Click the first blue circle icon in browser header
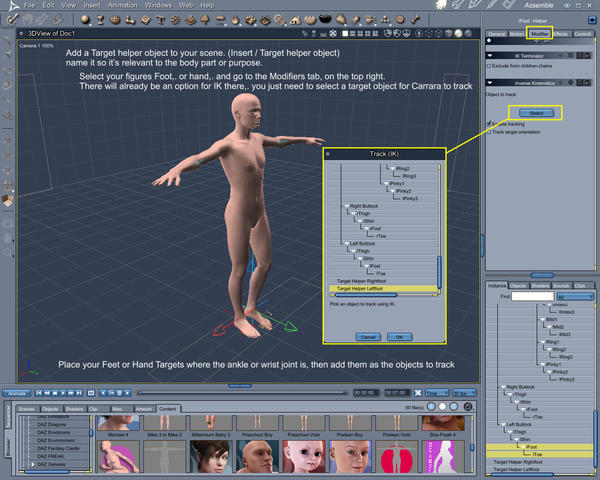 click(431, 407)
